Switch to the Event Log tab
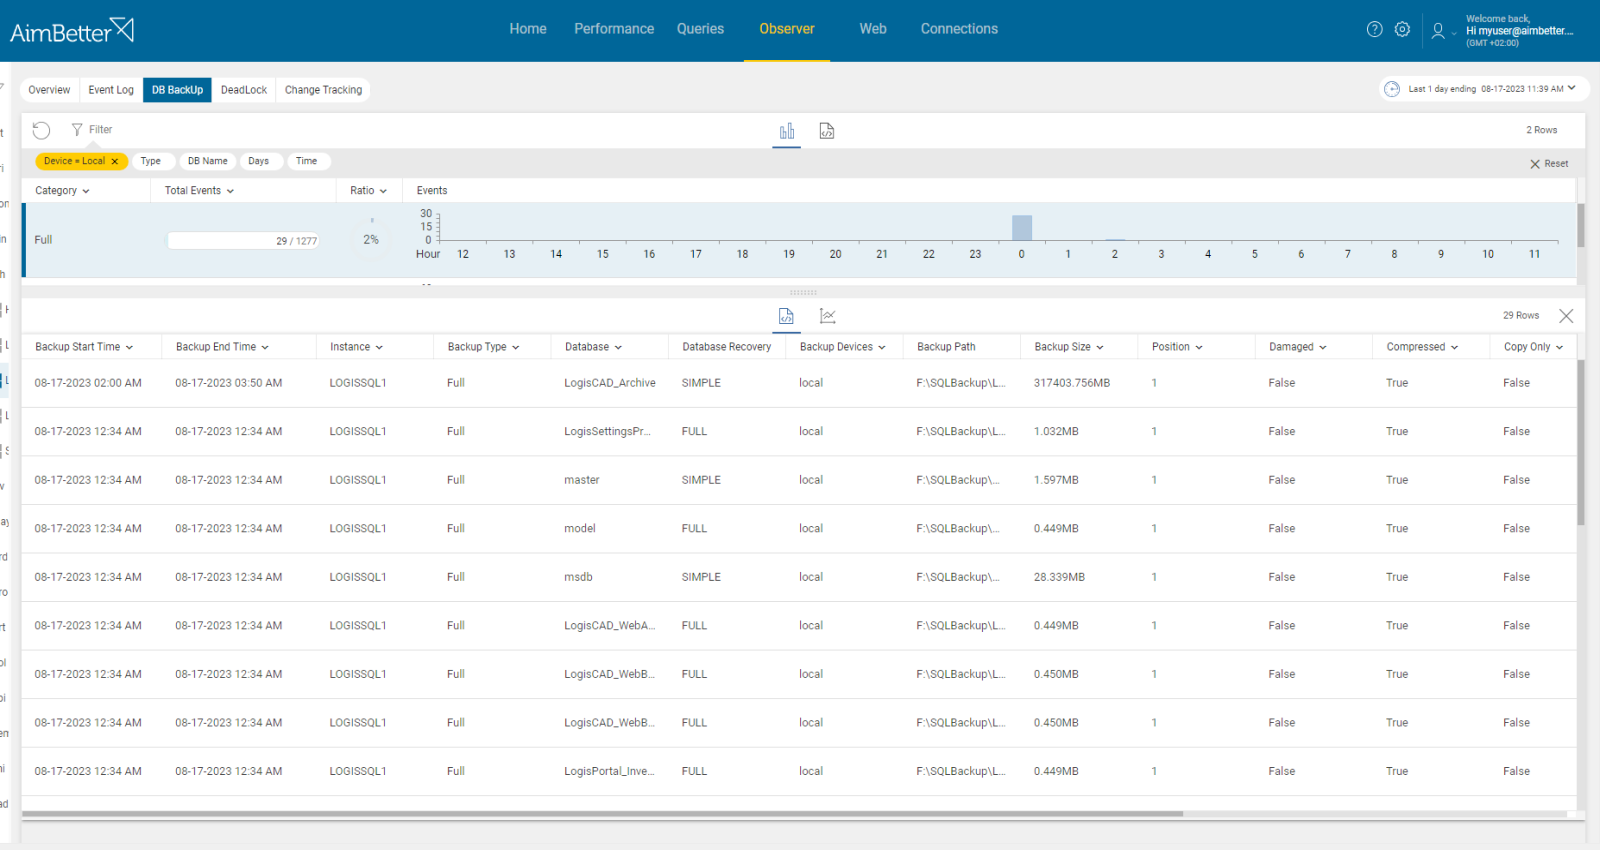1600x850 pixels. [x=111, y=90]
